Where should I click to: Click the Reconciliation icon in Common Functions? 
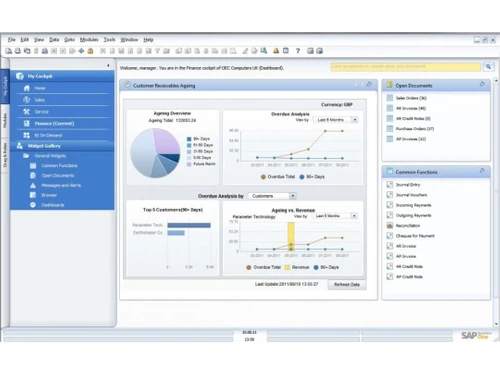(390, 226)
